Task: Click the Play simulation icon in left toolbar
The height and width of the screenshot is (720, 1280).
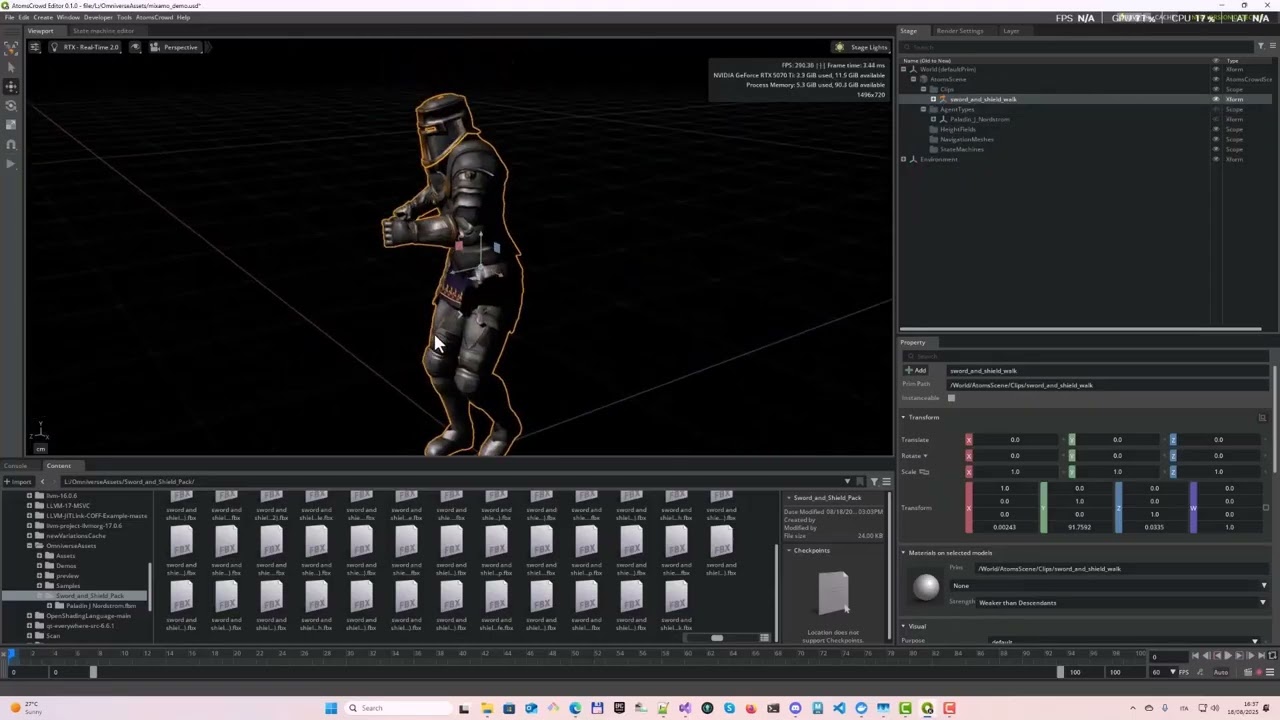Action: point(10,163)
